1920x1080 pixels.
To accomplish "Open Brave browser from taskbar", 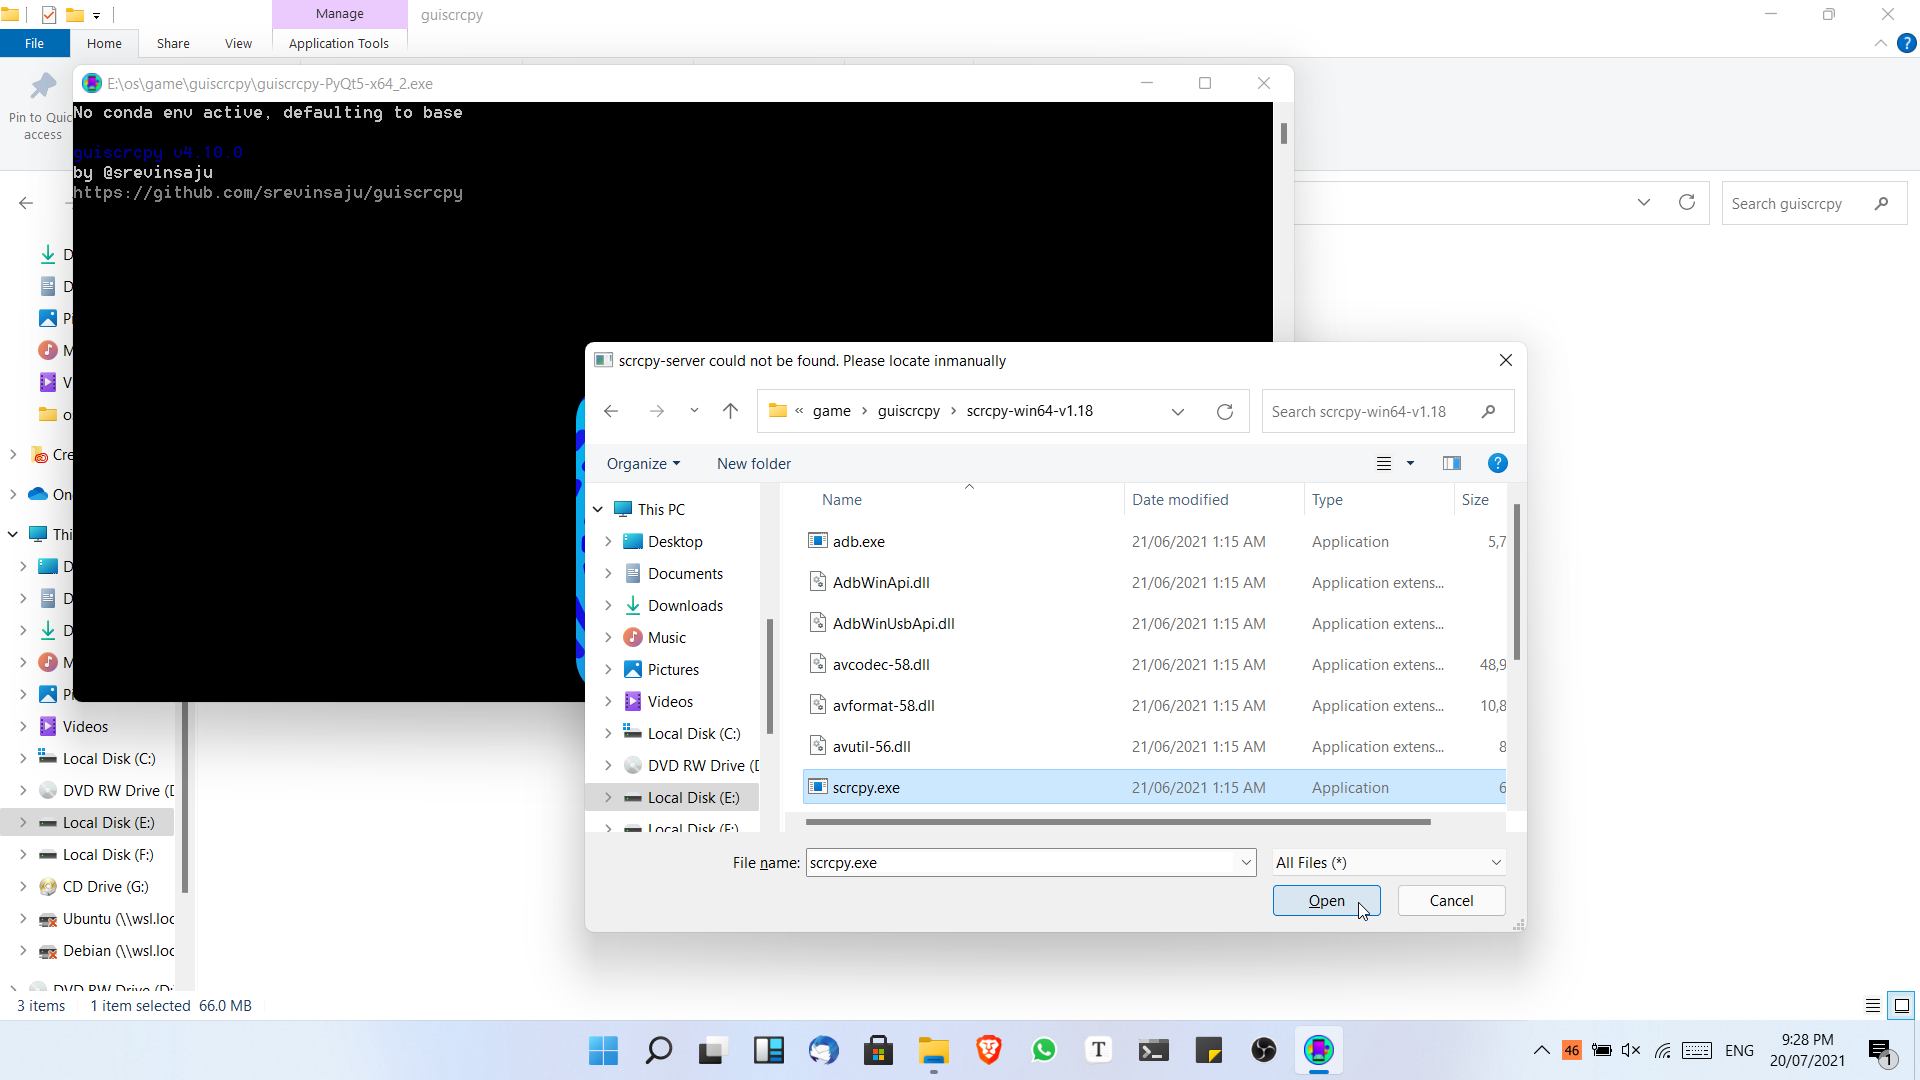I will tap(988, 1050).
